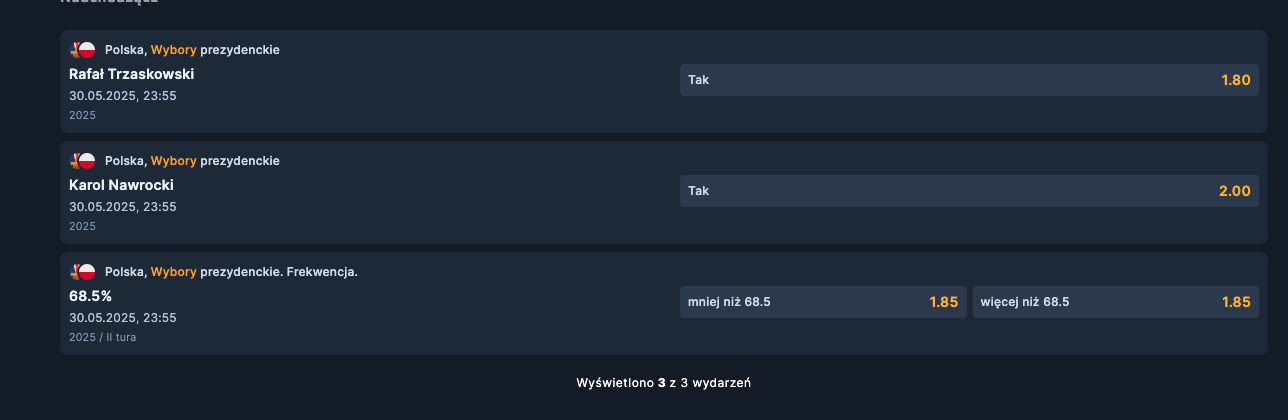Bet 'Tak' on Rafał Trzaskowski at 1.80

[968, 80]
